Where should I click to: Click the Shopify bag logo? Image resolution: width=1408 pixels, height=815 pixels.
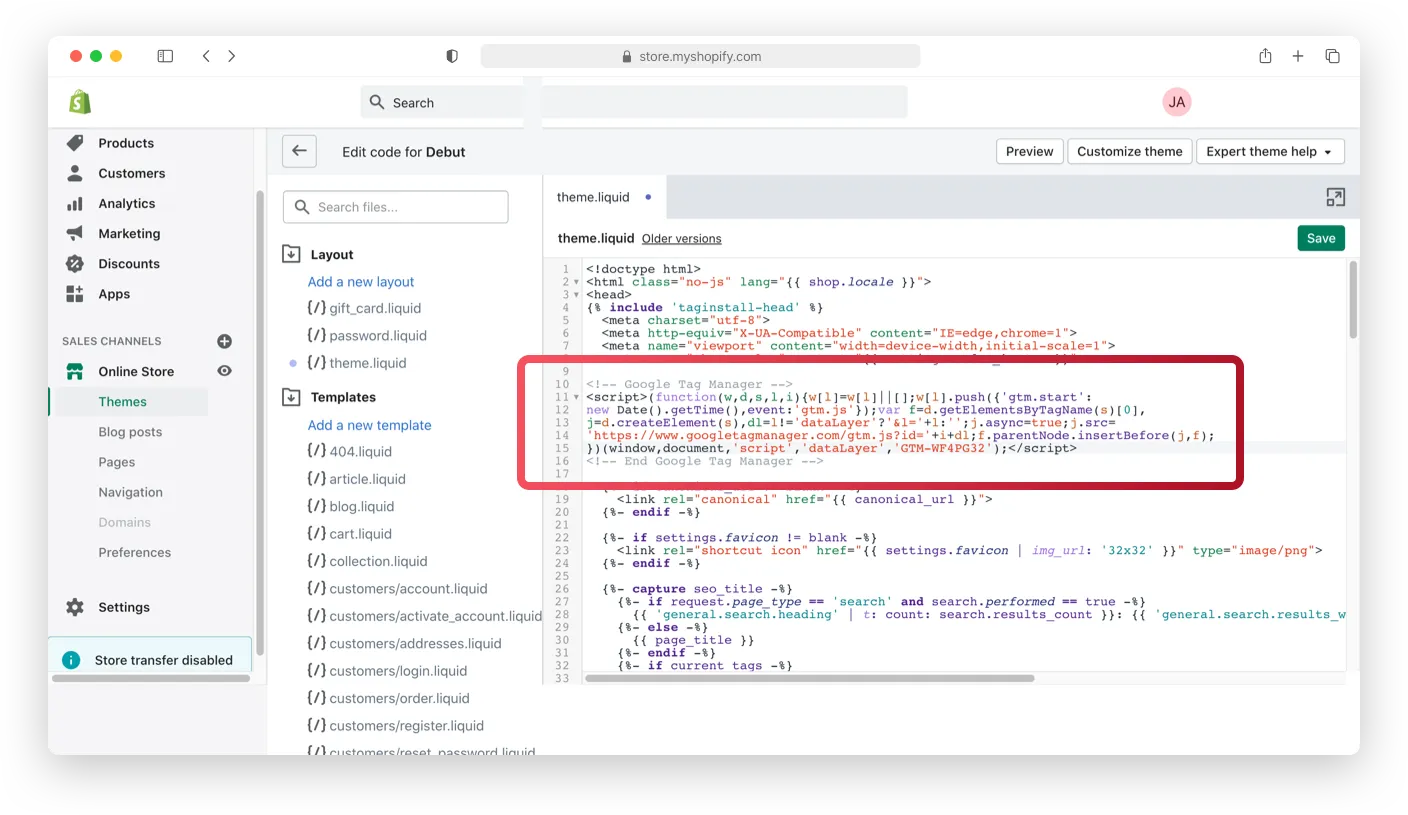click(x=80, y=102)
